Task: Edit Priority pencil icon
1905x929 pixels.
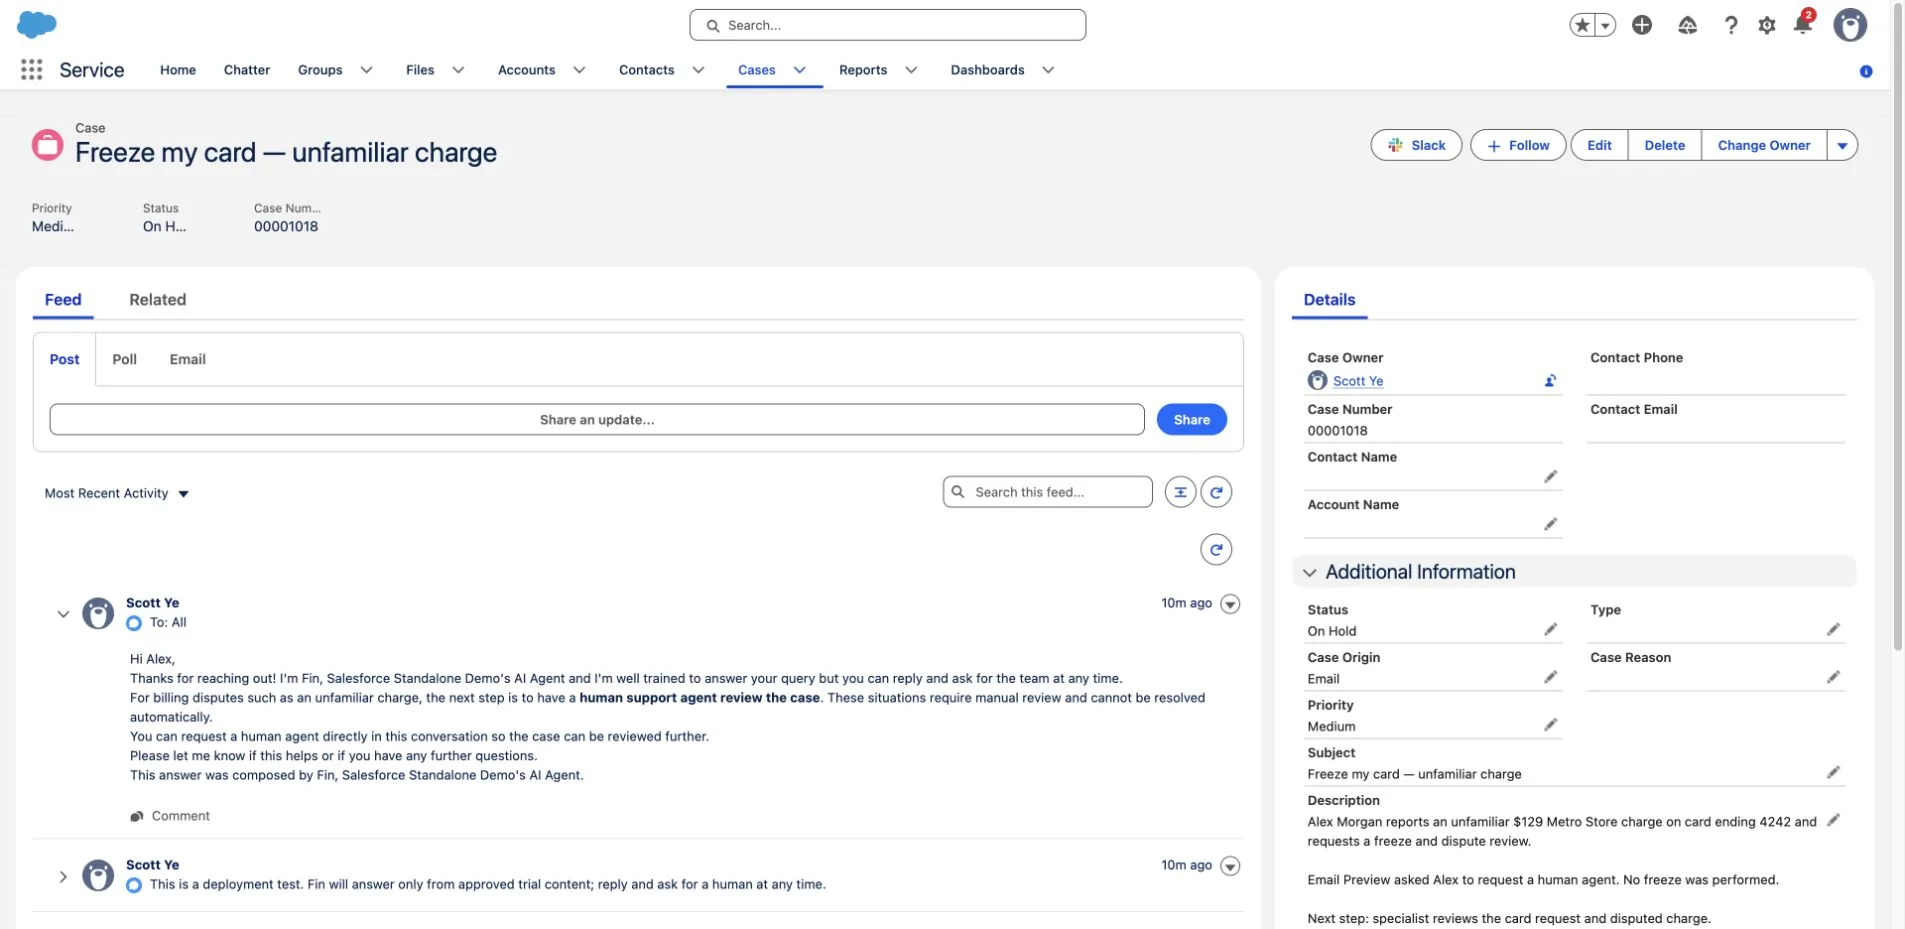Action: pos(1551,724)
